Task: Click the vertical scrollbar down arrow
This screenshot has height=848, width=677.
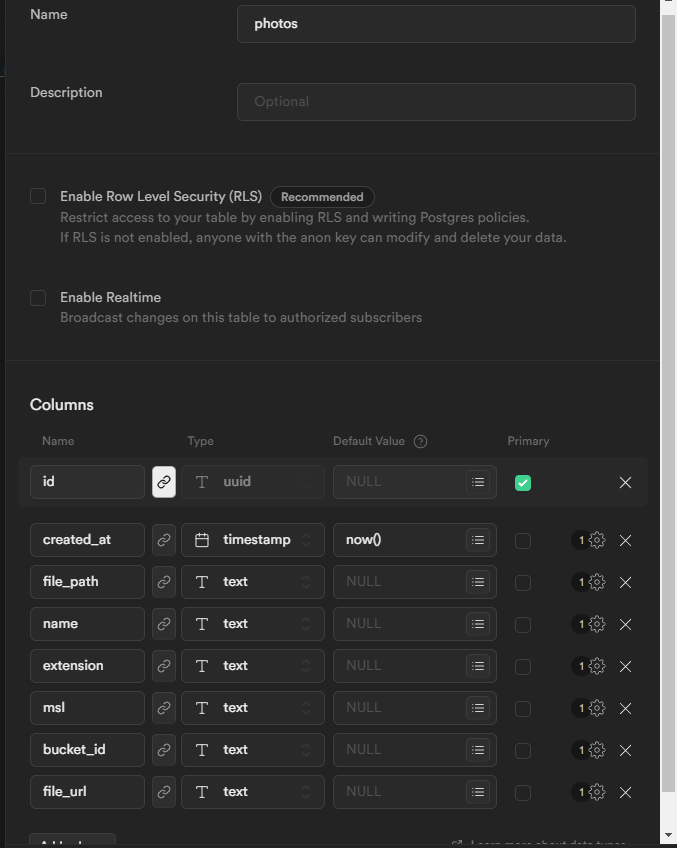Action: point(669,834)
